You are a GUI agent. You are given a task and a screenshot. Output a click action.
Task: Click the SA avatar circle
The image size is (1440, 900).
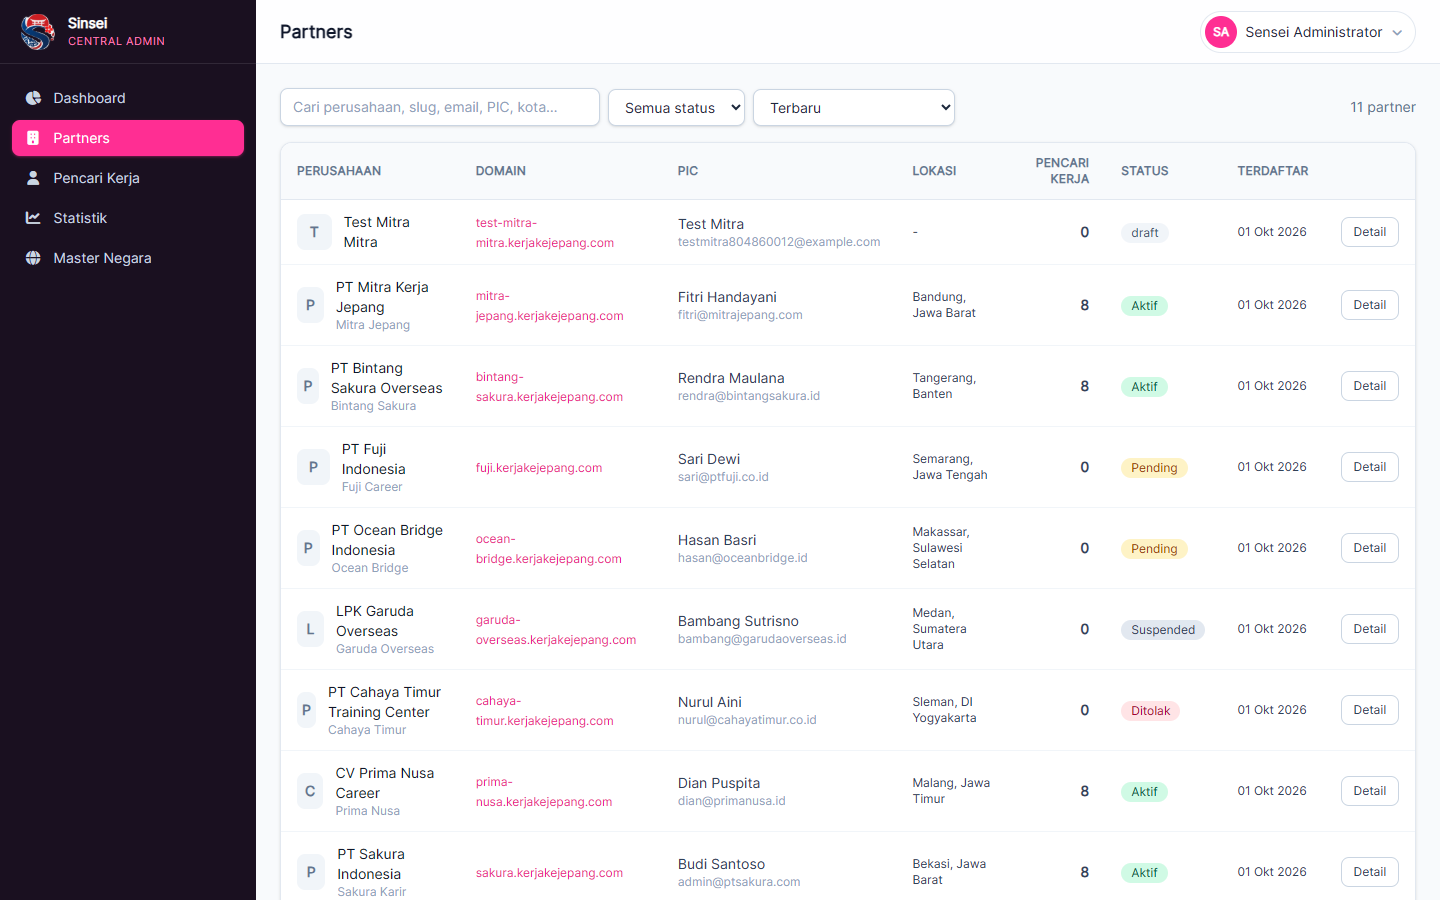pos(1221,32)
